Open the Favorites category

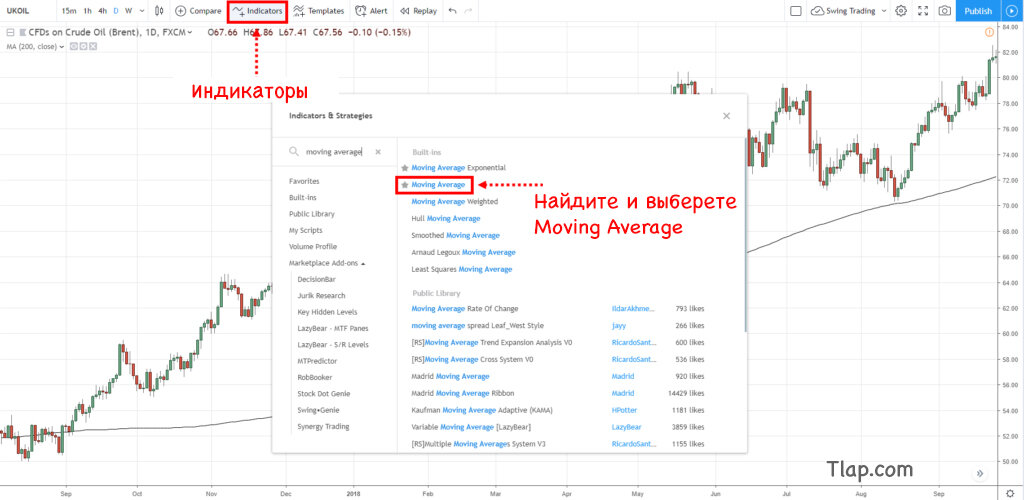pyautogui.click(x=304, y=181)
